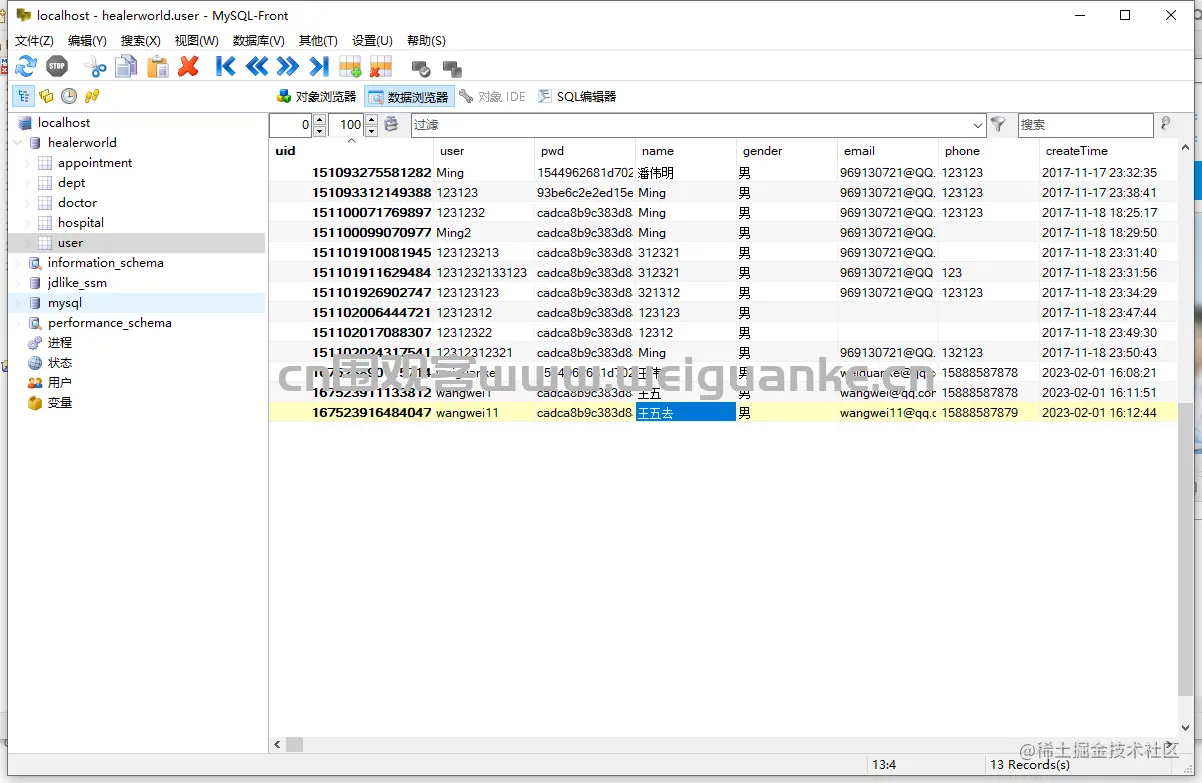
Task: Select the user table in tree
Action: [70, 243]
